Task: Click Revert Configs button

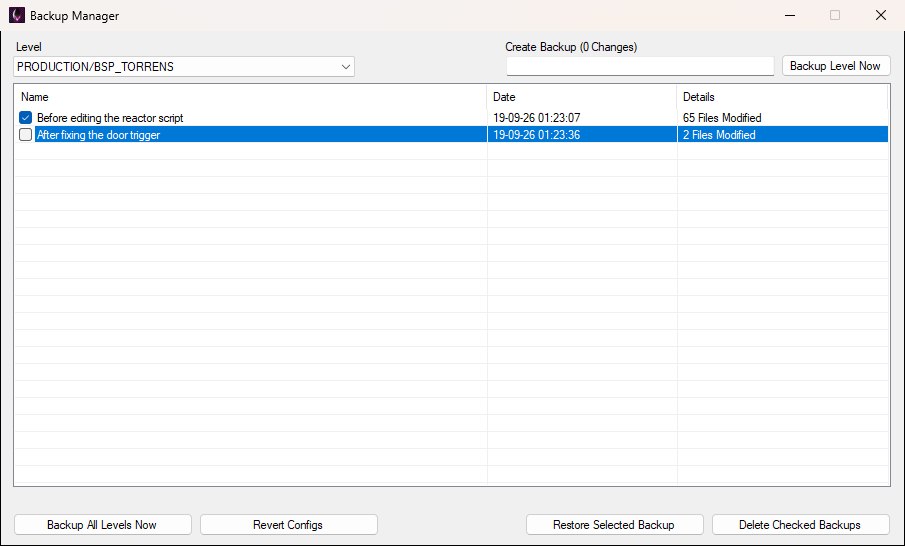Action: pos(289,525)
